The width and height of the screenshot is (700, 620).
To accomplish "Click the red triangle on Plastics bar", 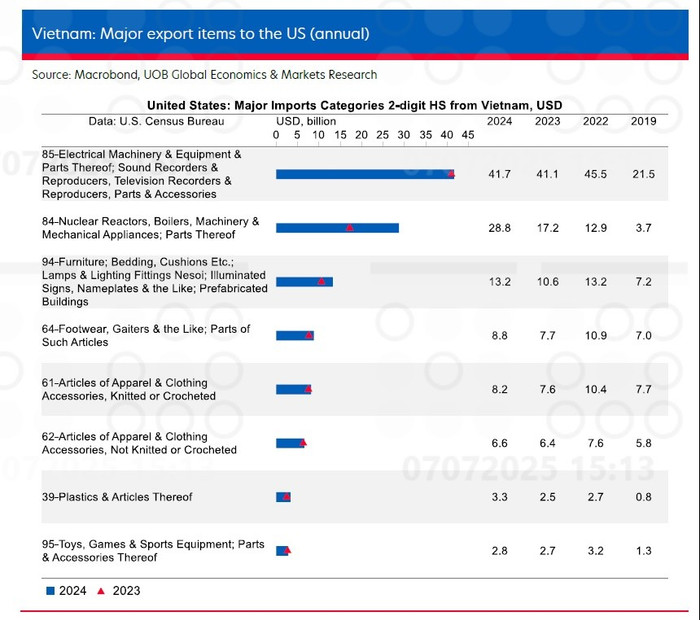I will (x=287, y=497).
